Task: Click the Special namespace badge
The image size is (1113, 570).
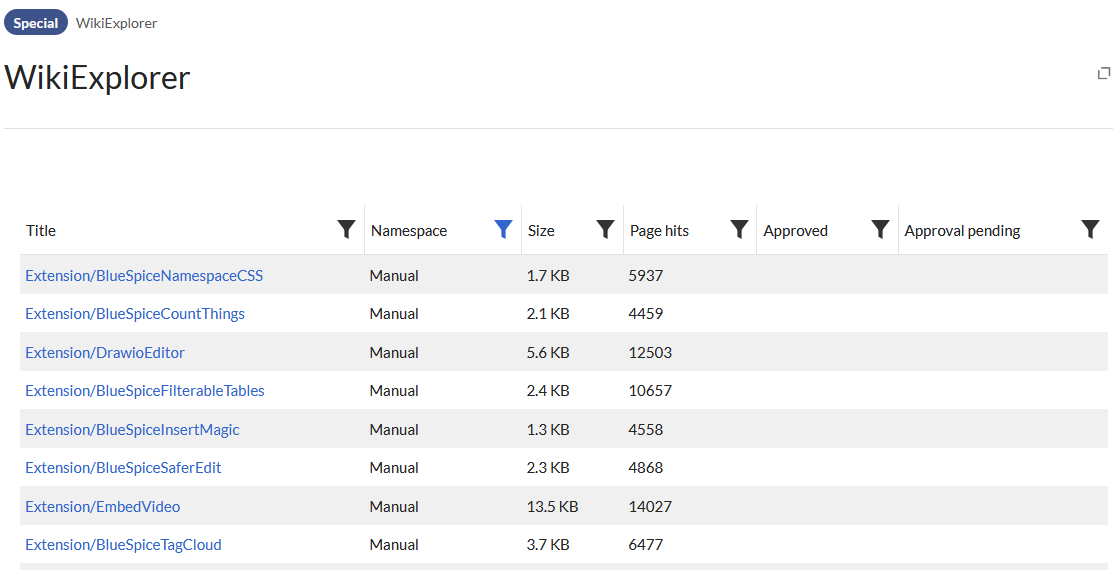Action: click(36, 23)
